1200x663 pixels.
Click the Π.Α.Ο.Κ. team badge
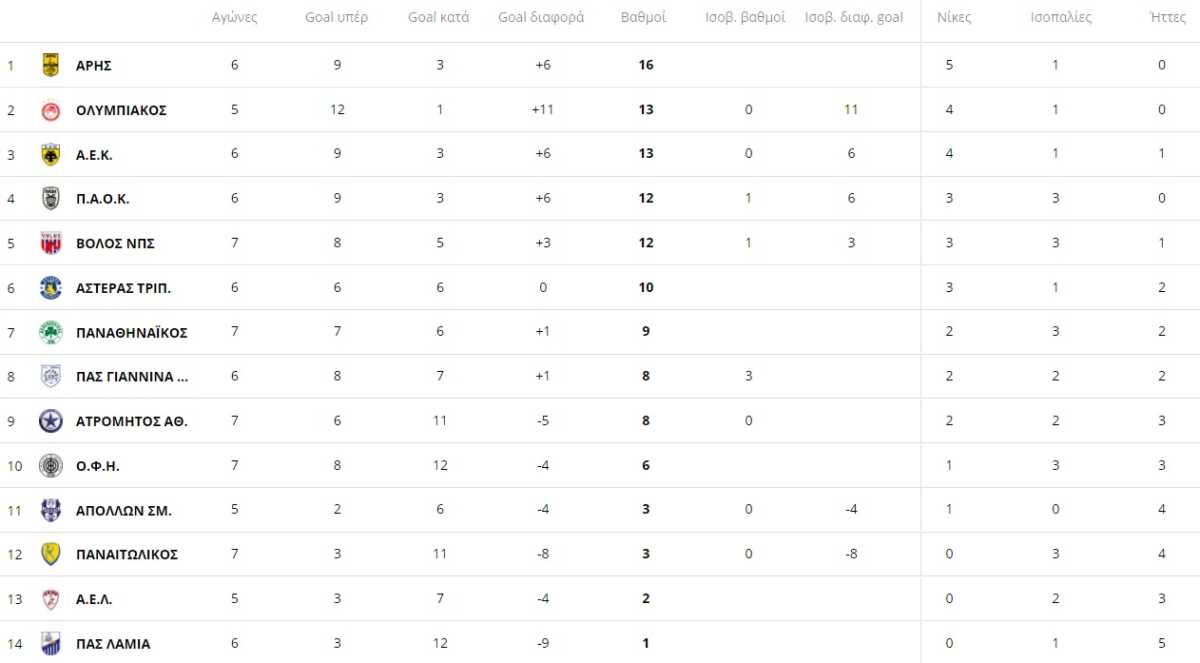[x=50, y=198]
